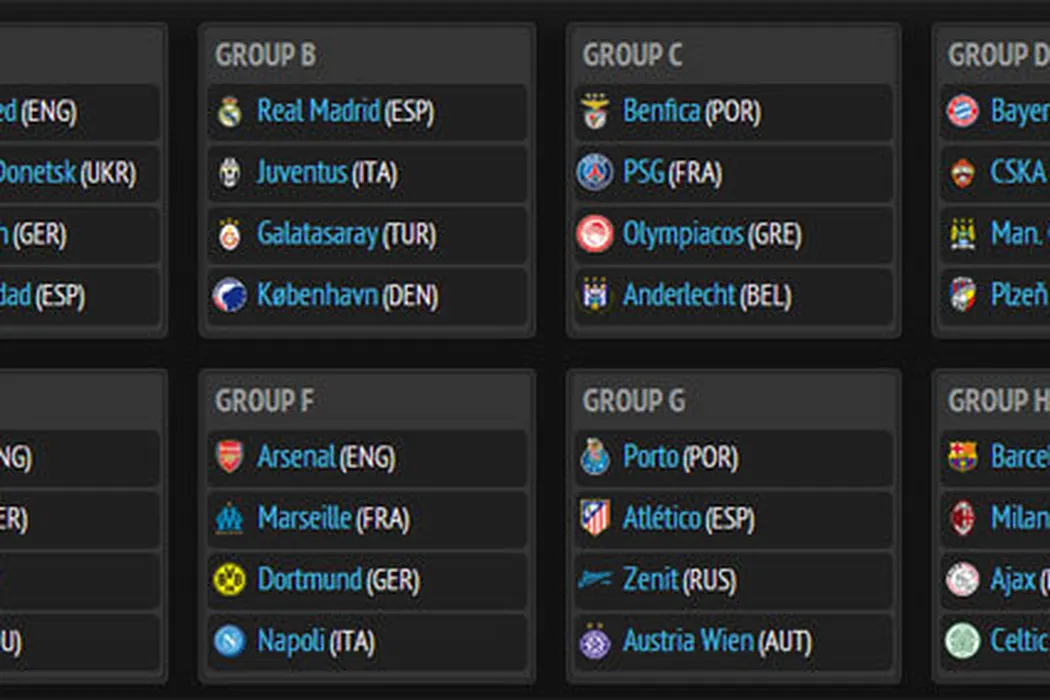Click the Galatasaray club crest
1050x700 pixels.
pyautogui.click(x=230, y=235)
